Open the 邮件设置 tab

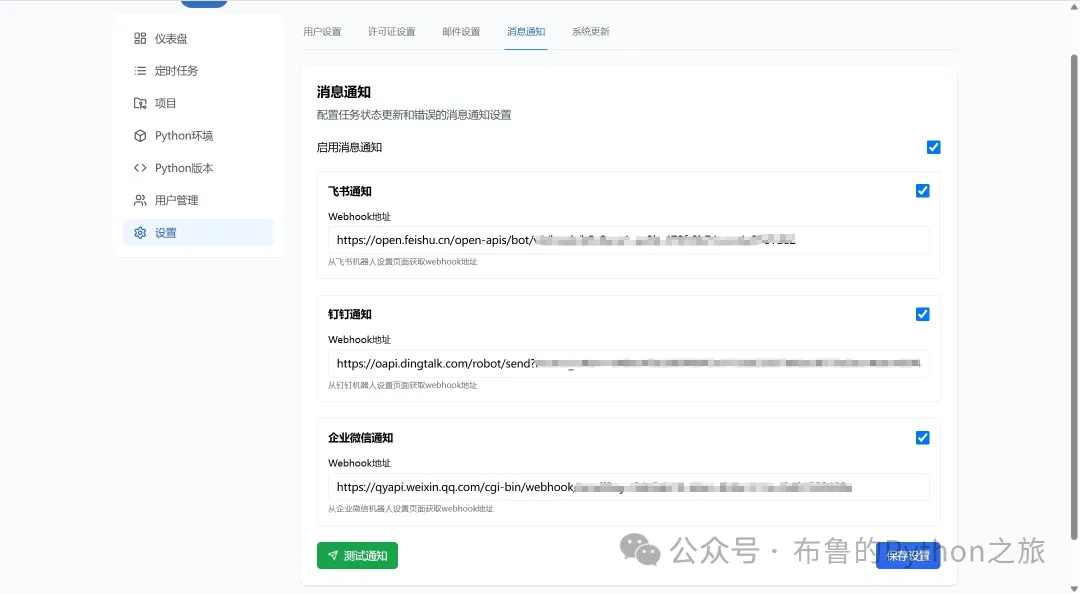[461, 32]
